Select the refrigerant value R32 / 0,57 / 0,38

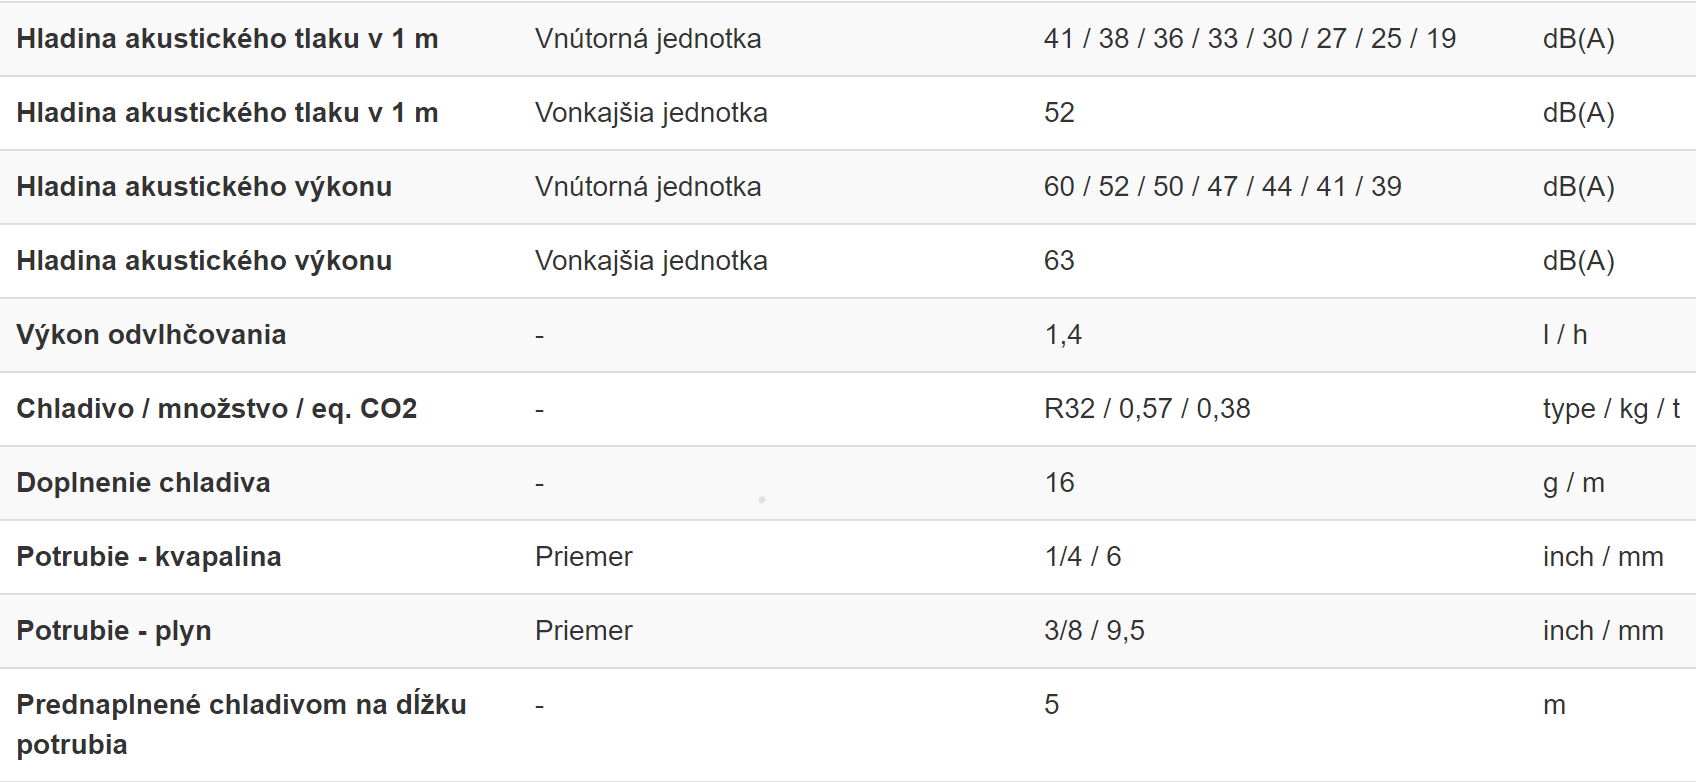(1147, 409)
